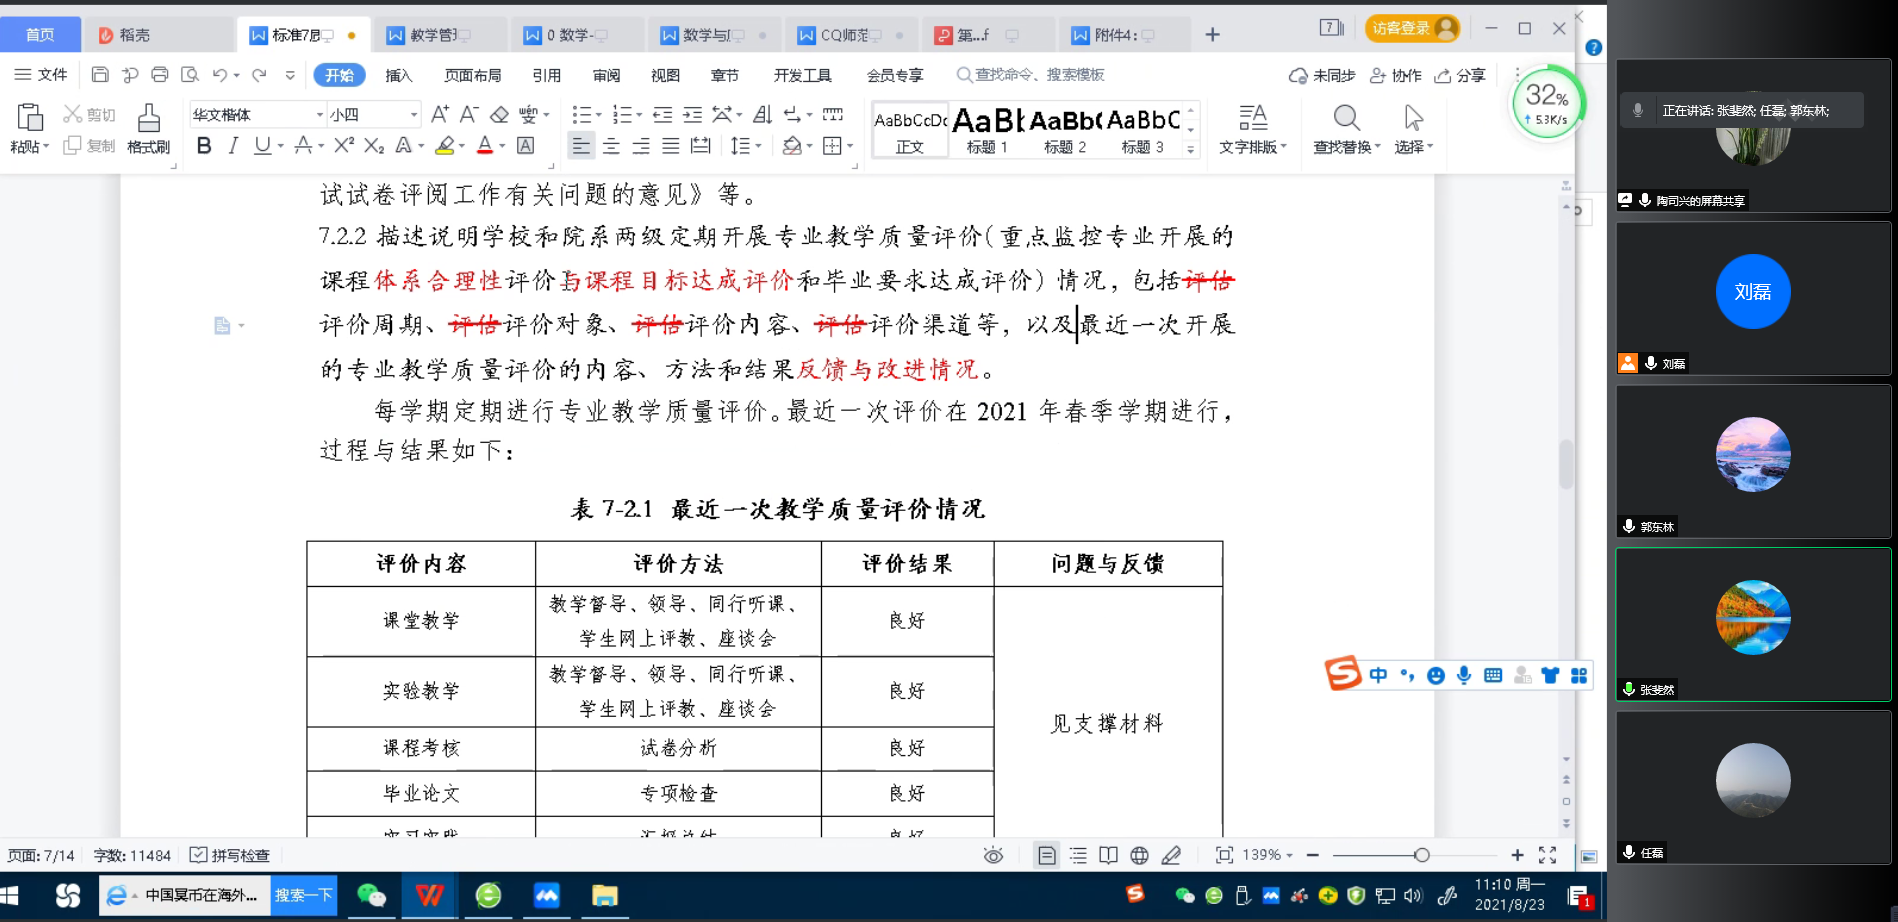Click the save document icon
The width and height of the screenshot is (1898, 922).
100,75
